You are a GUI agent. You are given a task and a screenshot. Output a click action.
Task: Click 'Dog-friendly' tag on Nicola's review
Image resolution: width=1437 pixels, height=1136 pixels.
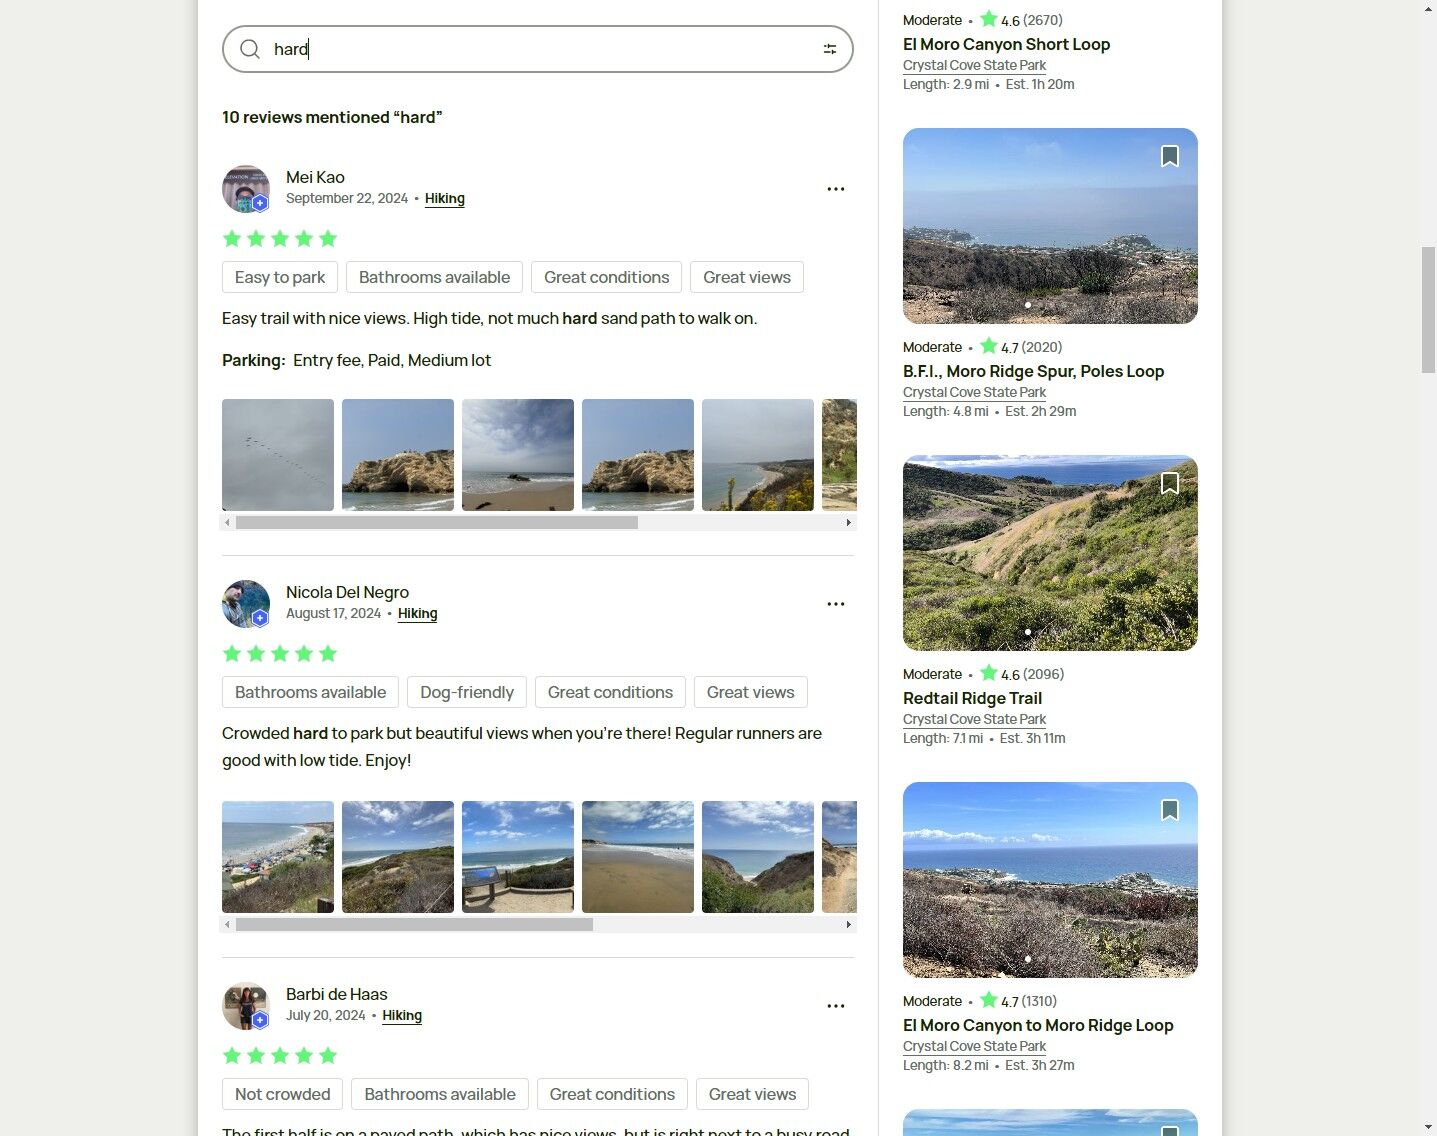coord(467,692)
